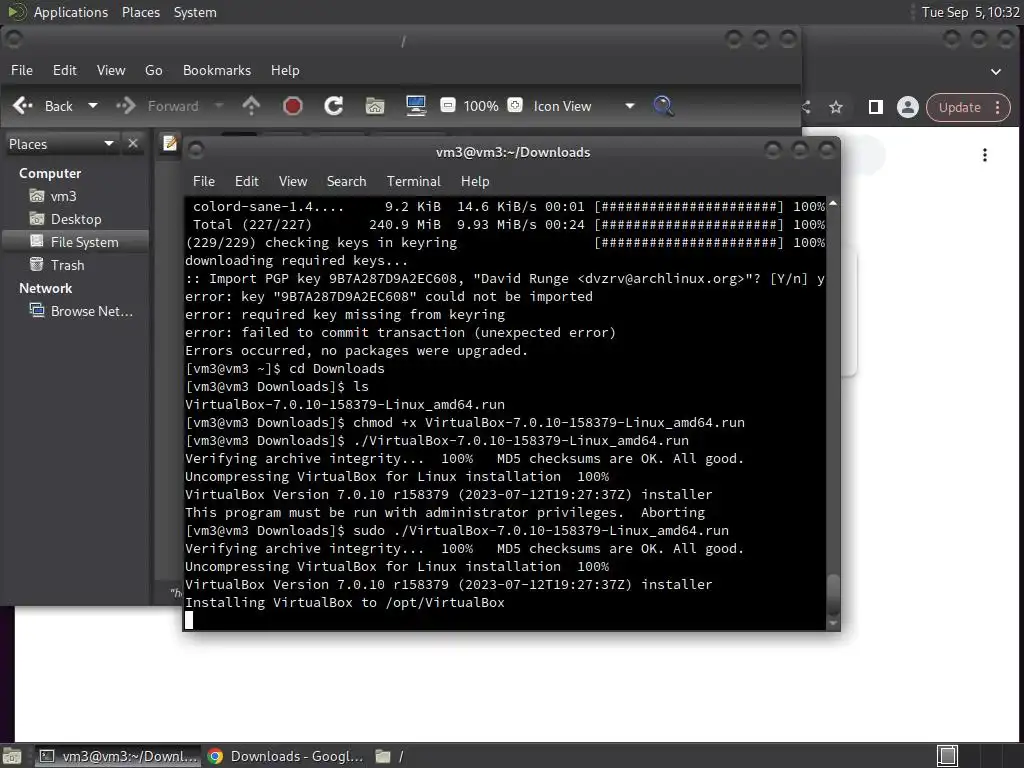The height and width of the screenshot is (768, 1024).
Task: Click the red Stop loading icon
Action: tap(293, 106)
